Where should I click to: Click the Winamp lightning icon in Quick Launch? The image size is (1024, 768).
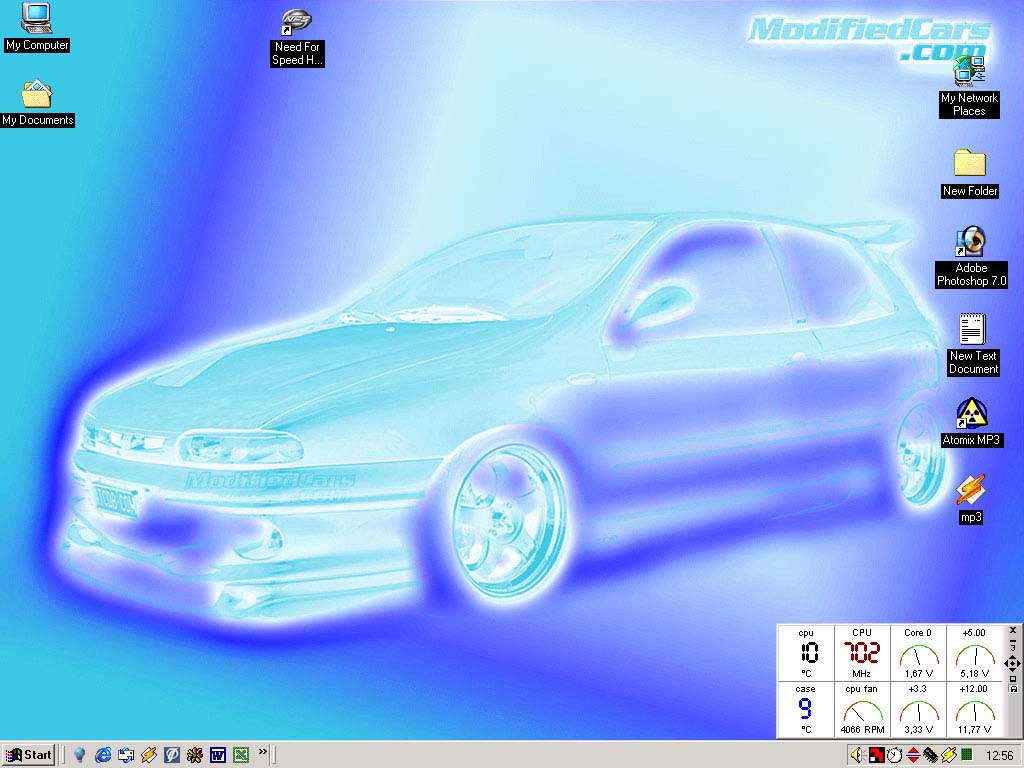point(149,755)
